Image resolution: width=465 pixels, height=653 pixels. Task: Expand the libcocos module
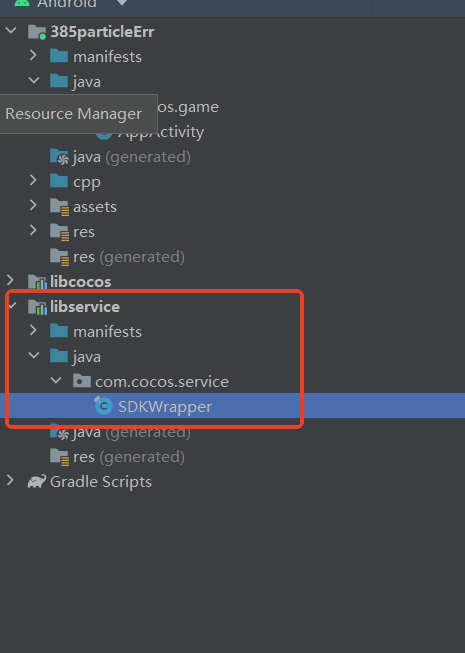[x=10, y=281]
